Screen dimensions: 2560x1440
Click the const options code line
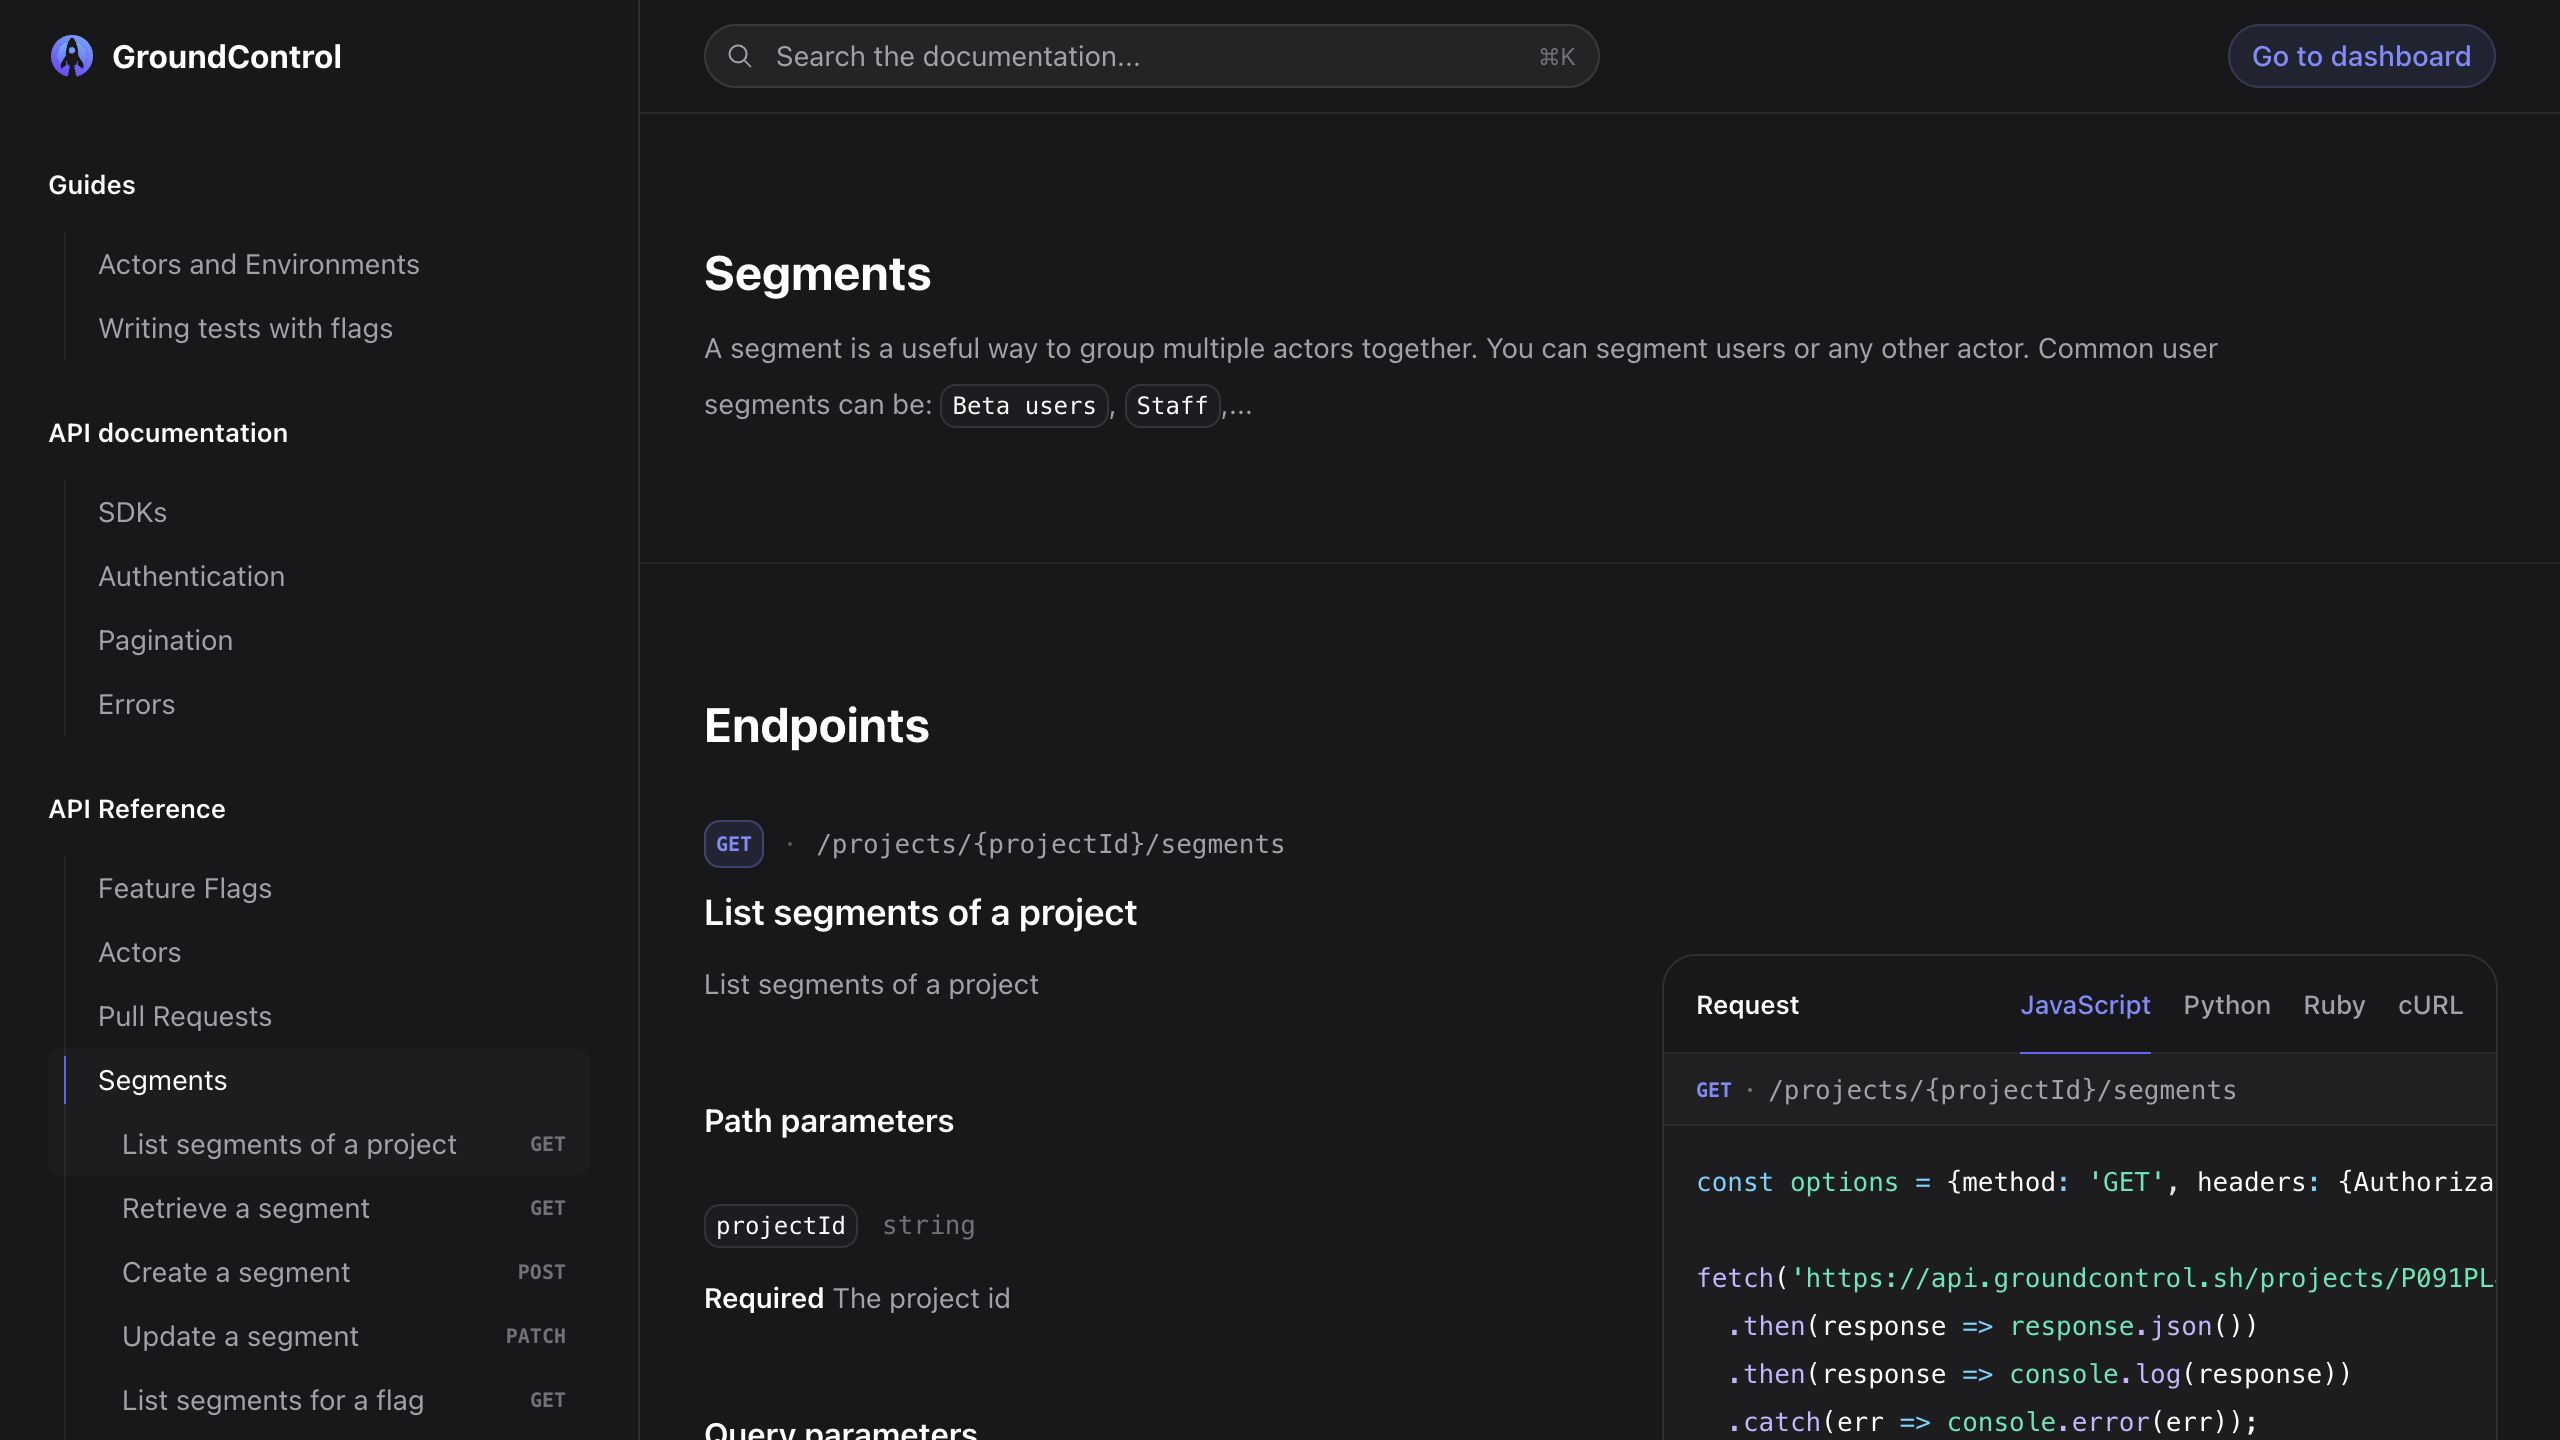2095,1182
